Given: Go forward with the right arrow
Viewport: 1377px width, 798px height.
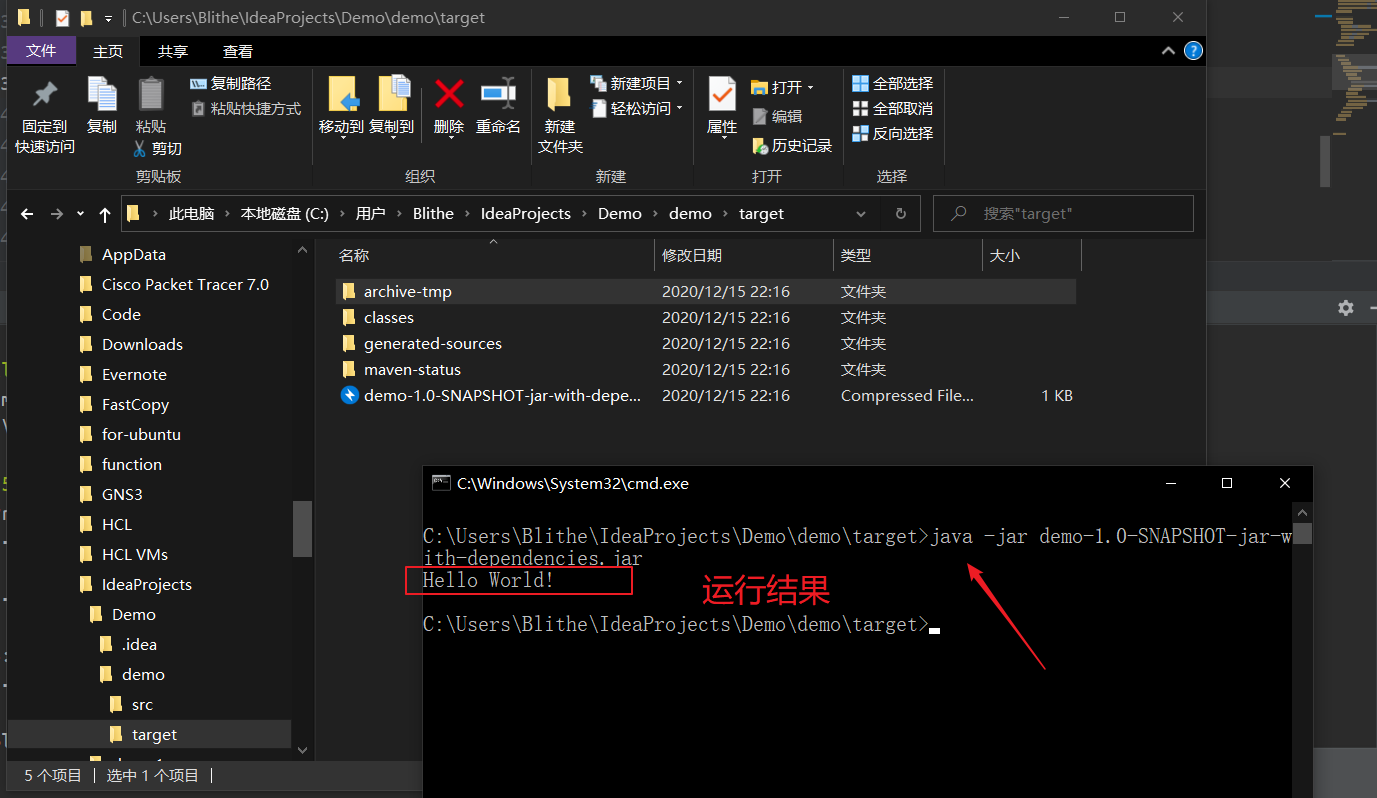Looking at the screenshot, I should coord(56,214).
